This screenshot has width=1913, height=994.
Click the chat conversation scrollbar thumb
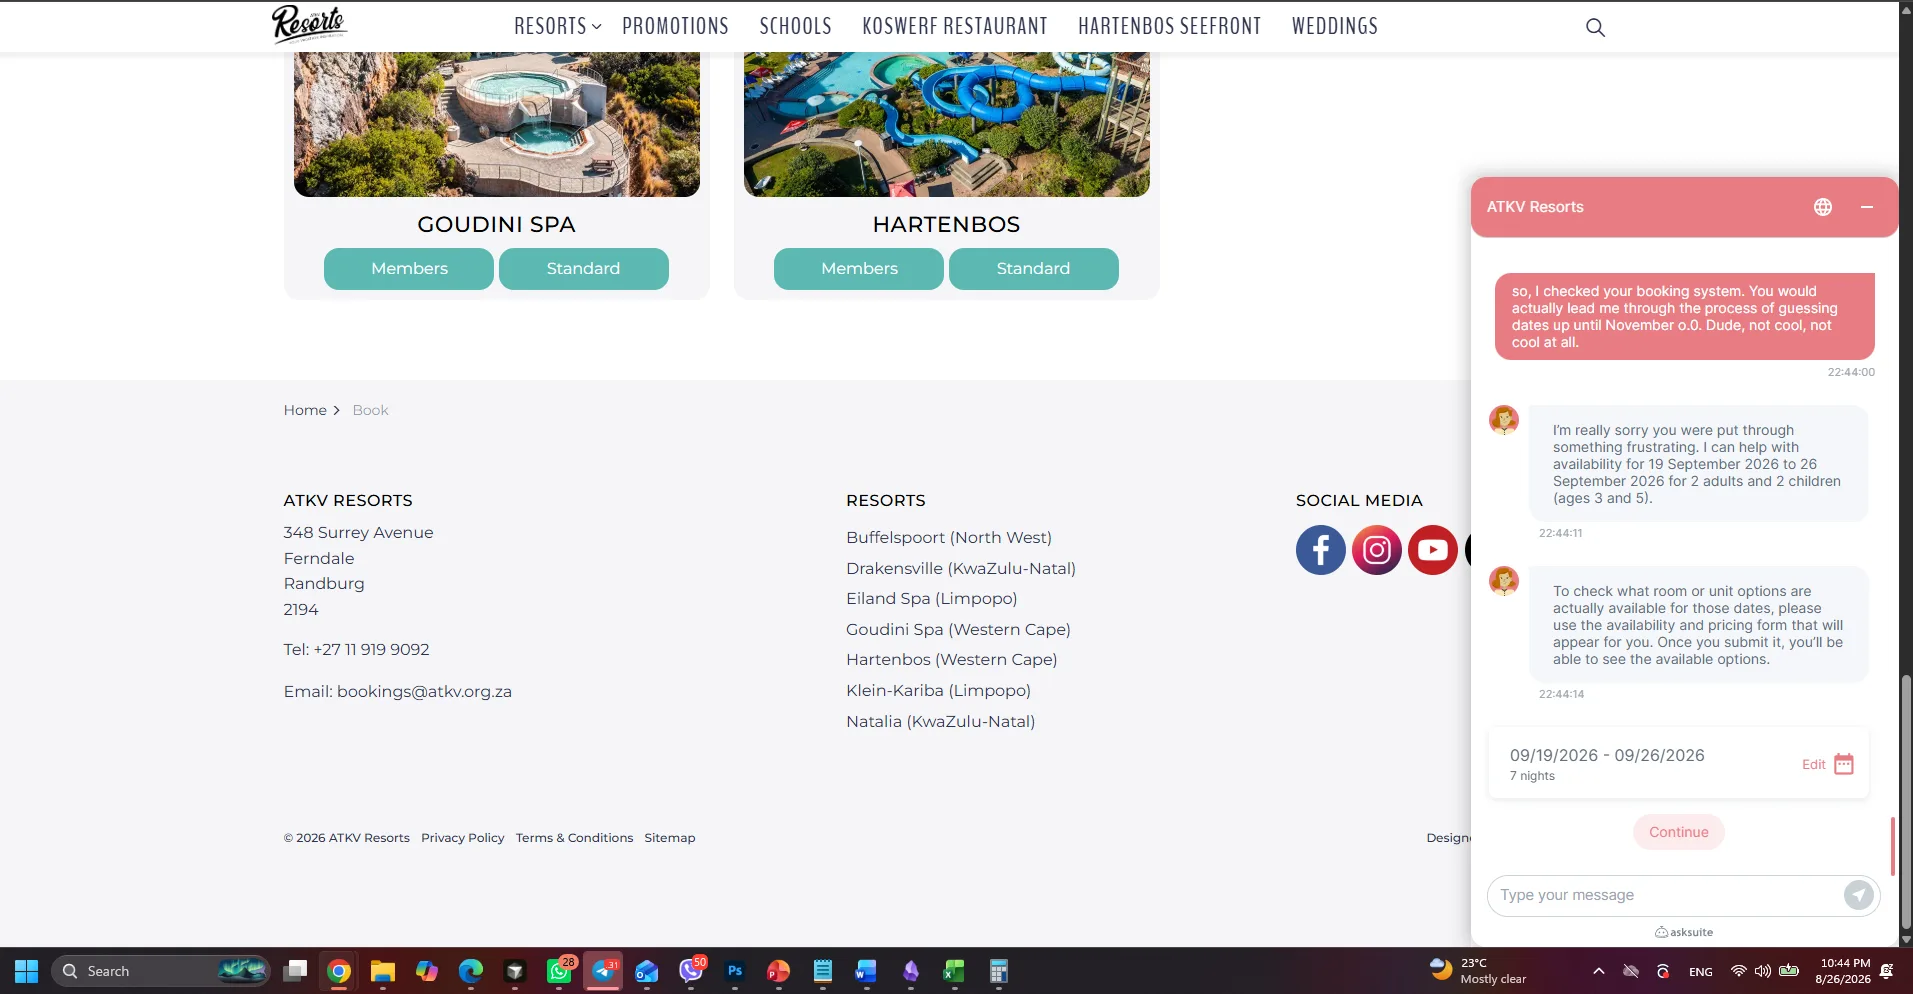1892,846
